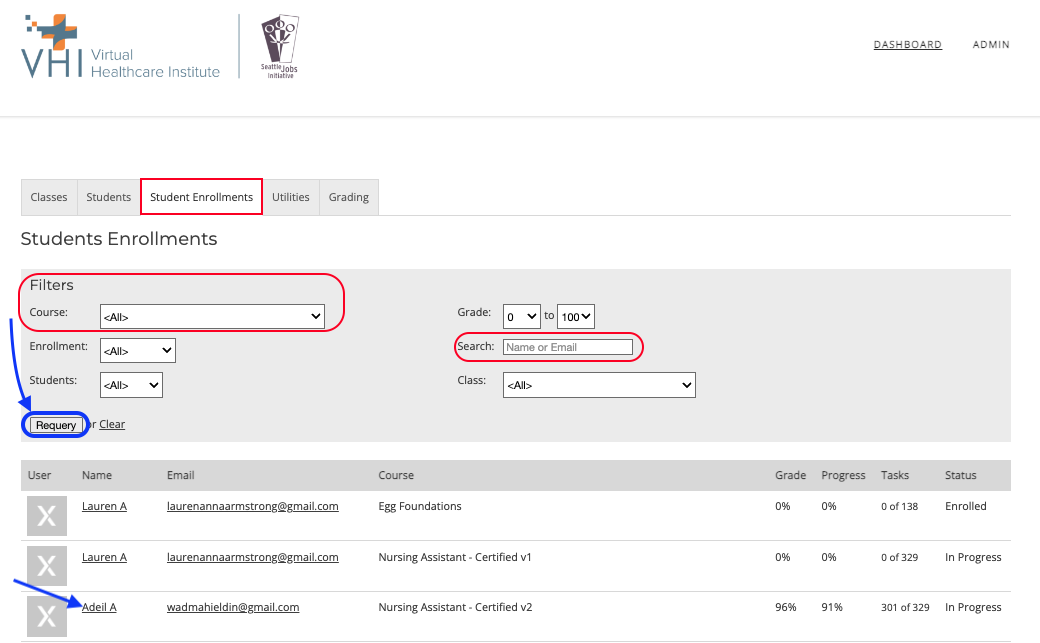Click wadmahieldin@gmail.com email link
This screenshot has width=1040, height=643.
coord(233,607)
